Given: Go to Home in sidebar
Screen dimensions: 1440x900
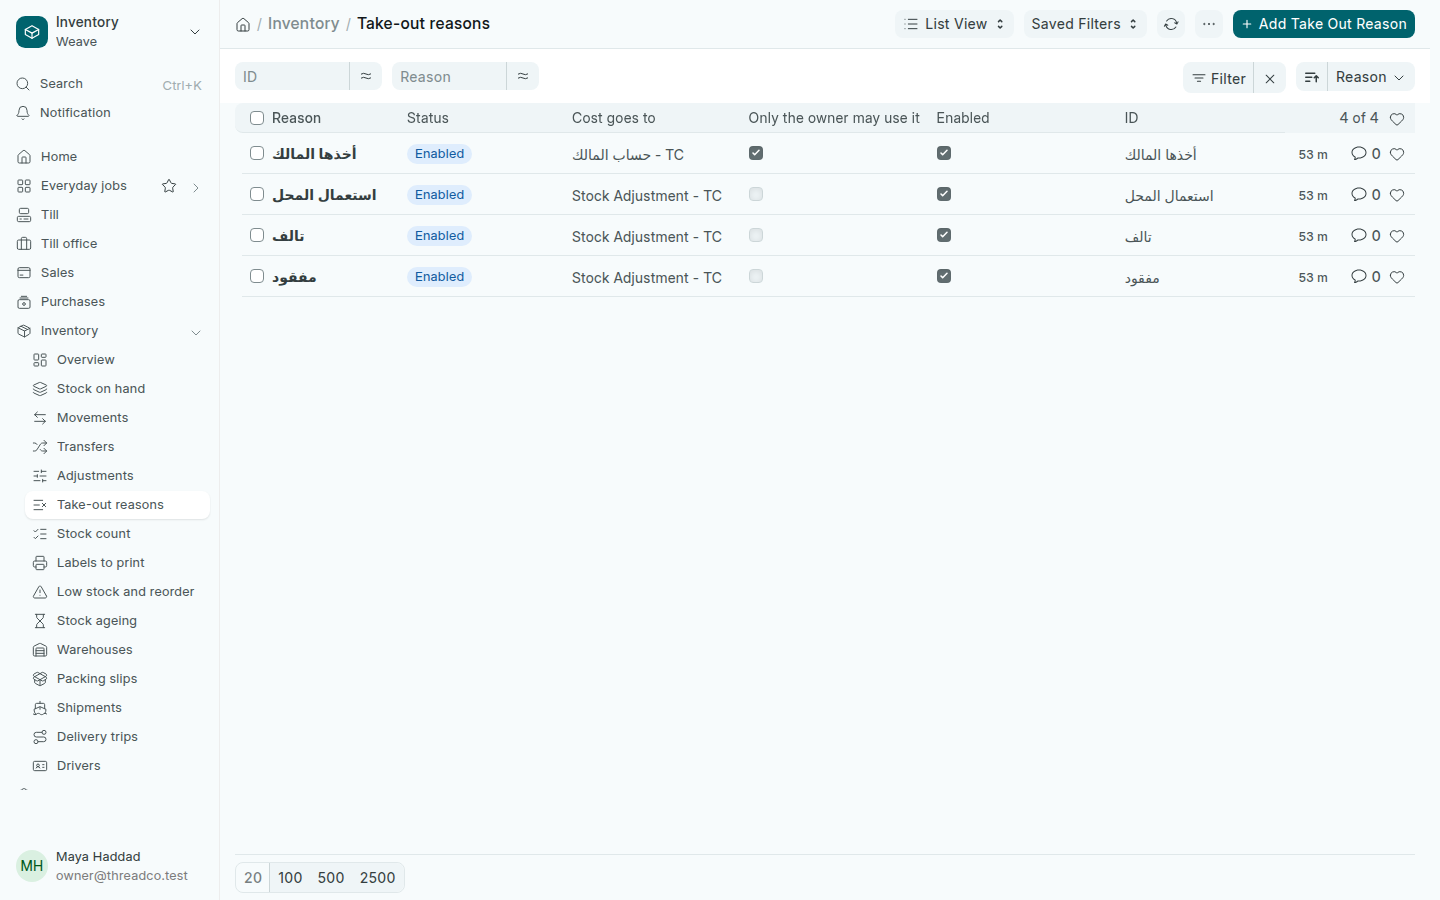Looking at the screenshot, I should 110,157.
